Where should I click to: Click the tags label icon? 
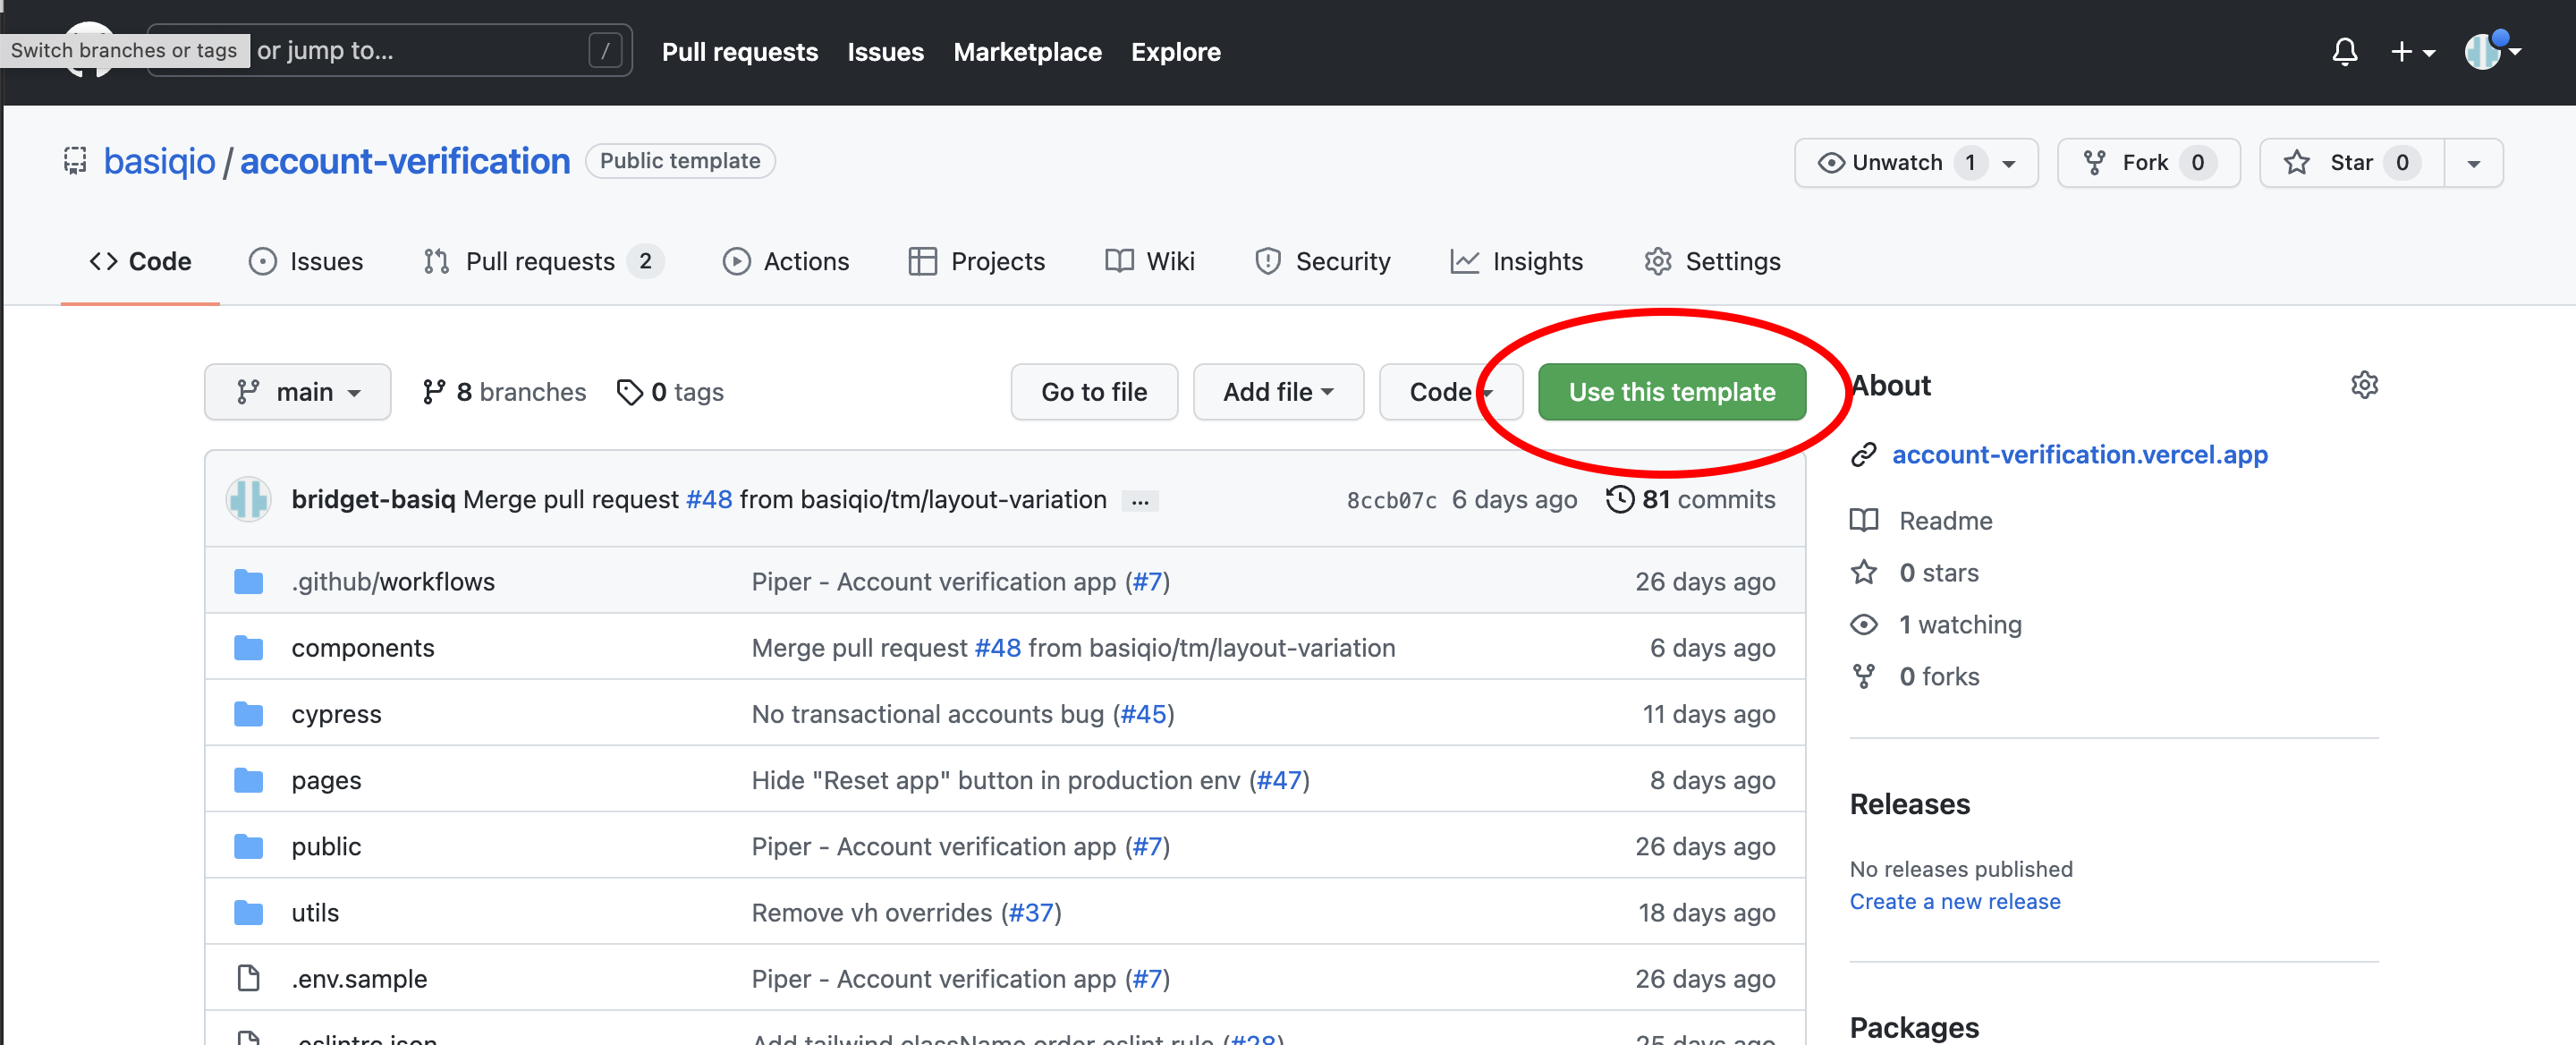coord(629,392)
